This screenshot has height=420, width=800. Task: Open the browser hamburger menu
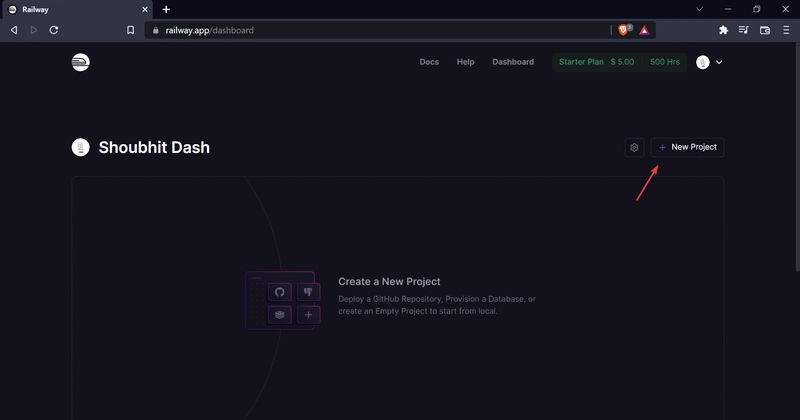coord(786,30)
